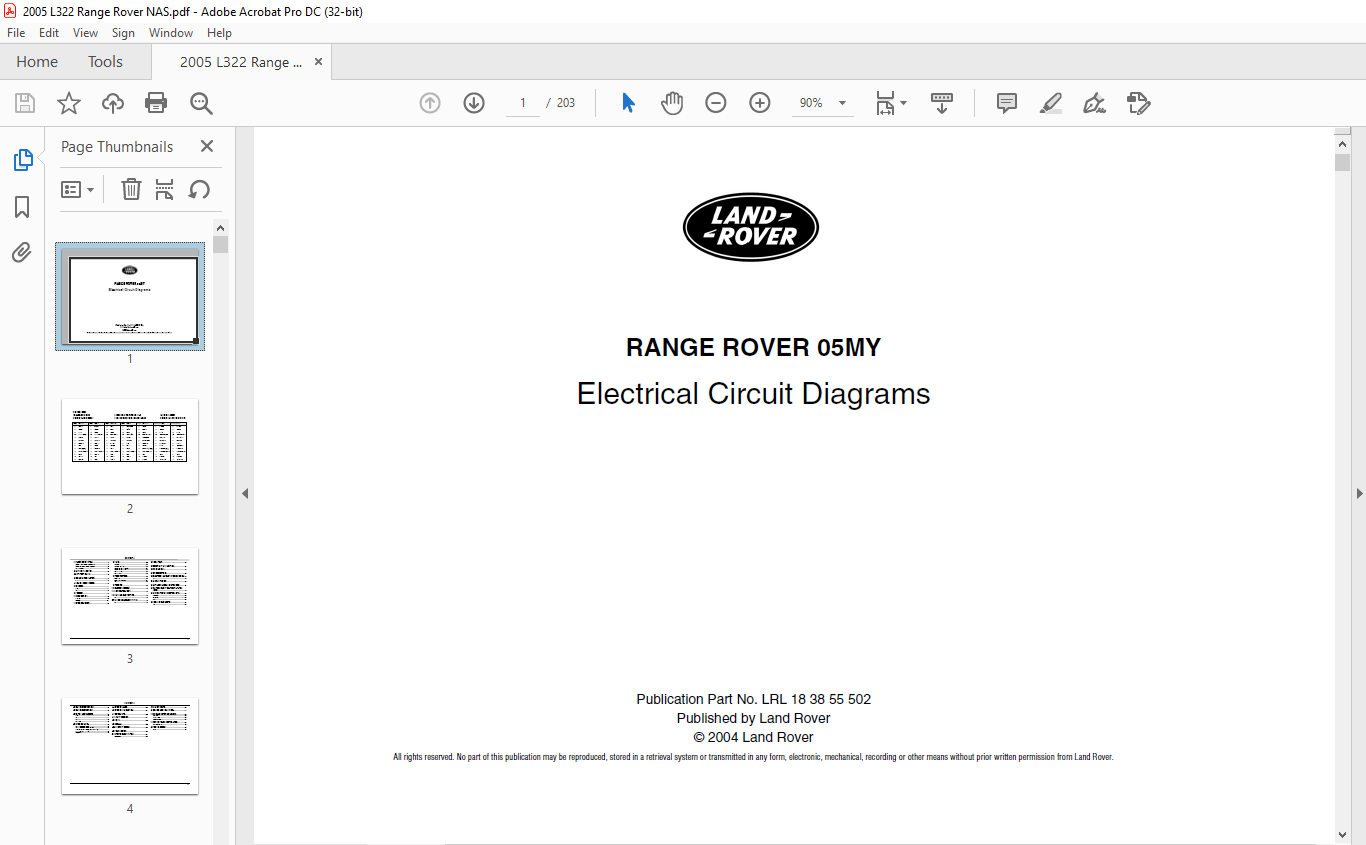Viewport: 1366px width, 845px height.
Task: Switch to the Tools tab
Action: coord(105,62)
